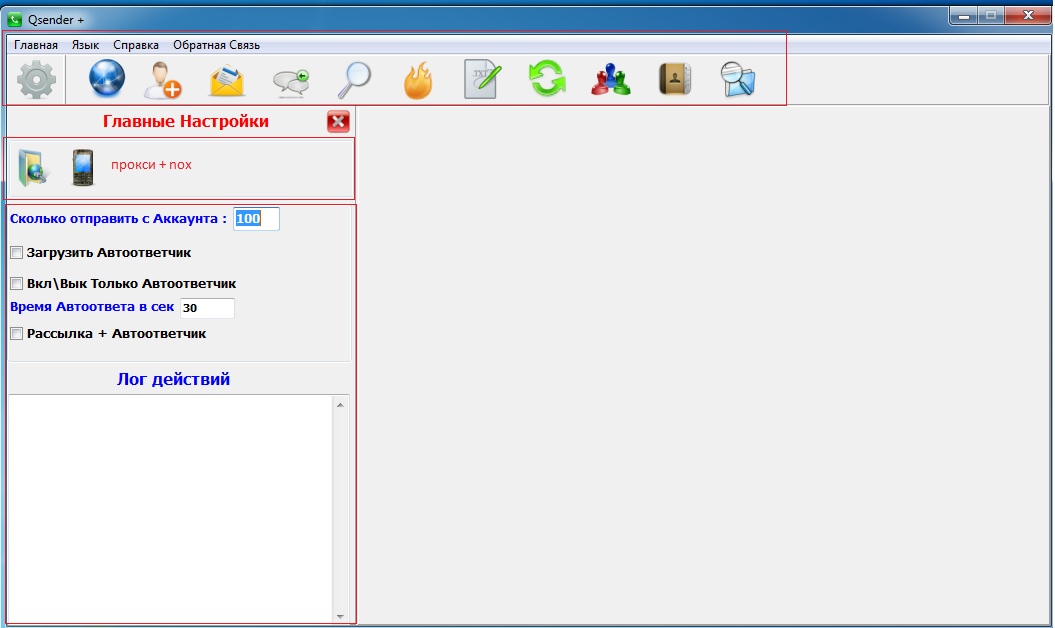
Task: Click the chat bubbles icon
Action: pyautogui.click(x=291, y=83)
